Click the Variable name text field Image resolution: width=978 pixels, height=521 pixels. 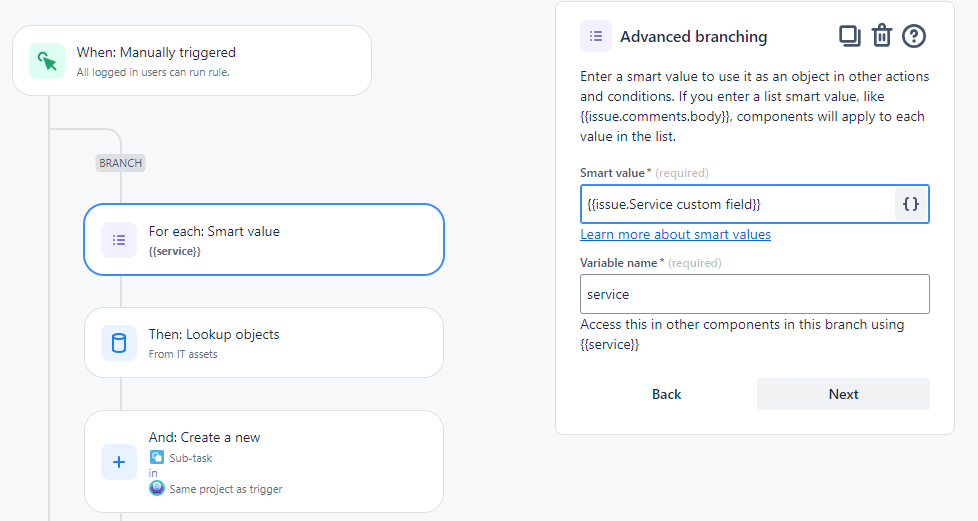[754, 294]
